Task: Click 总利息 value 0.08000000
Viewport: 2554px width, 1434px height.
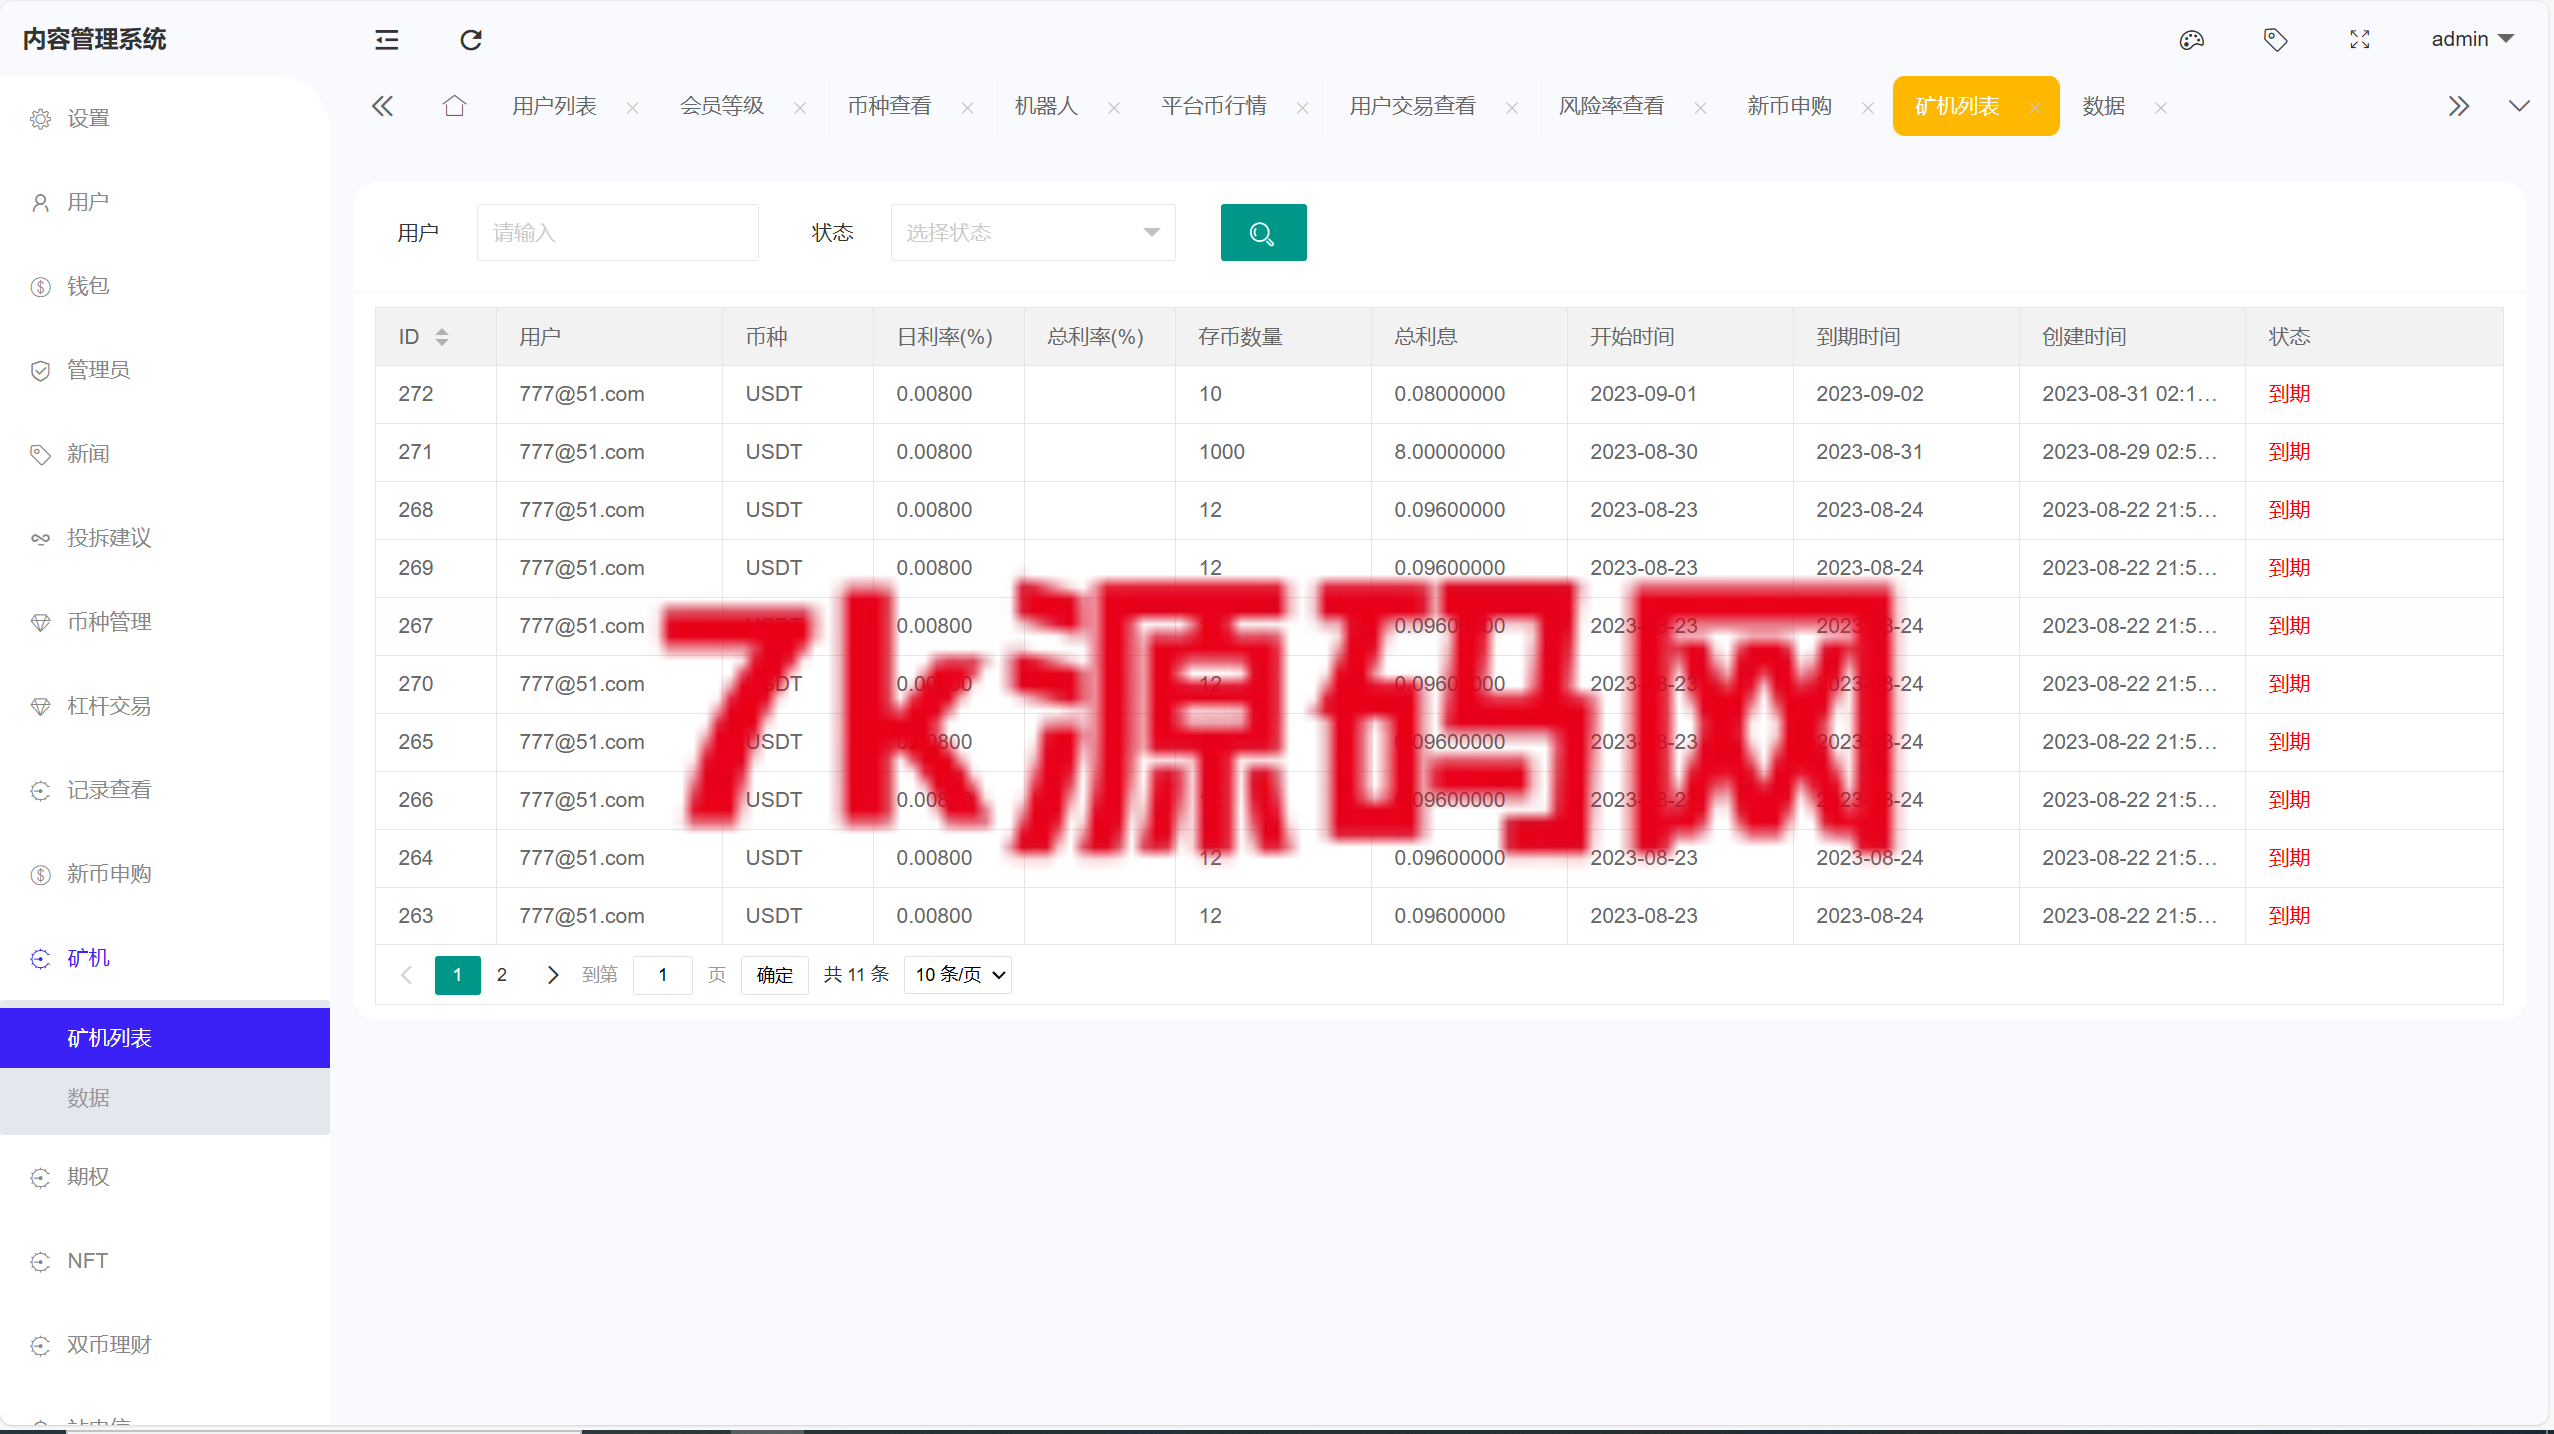Action: click(1449, 394)
